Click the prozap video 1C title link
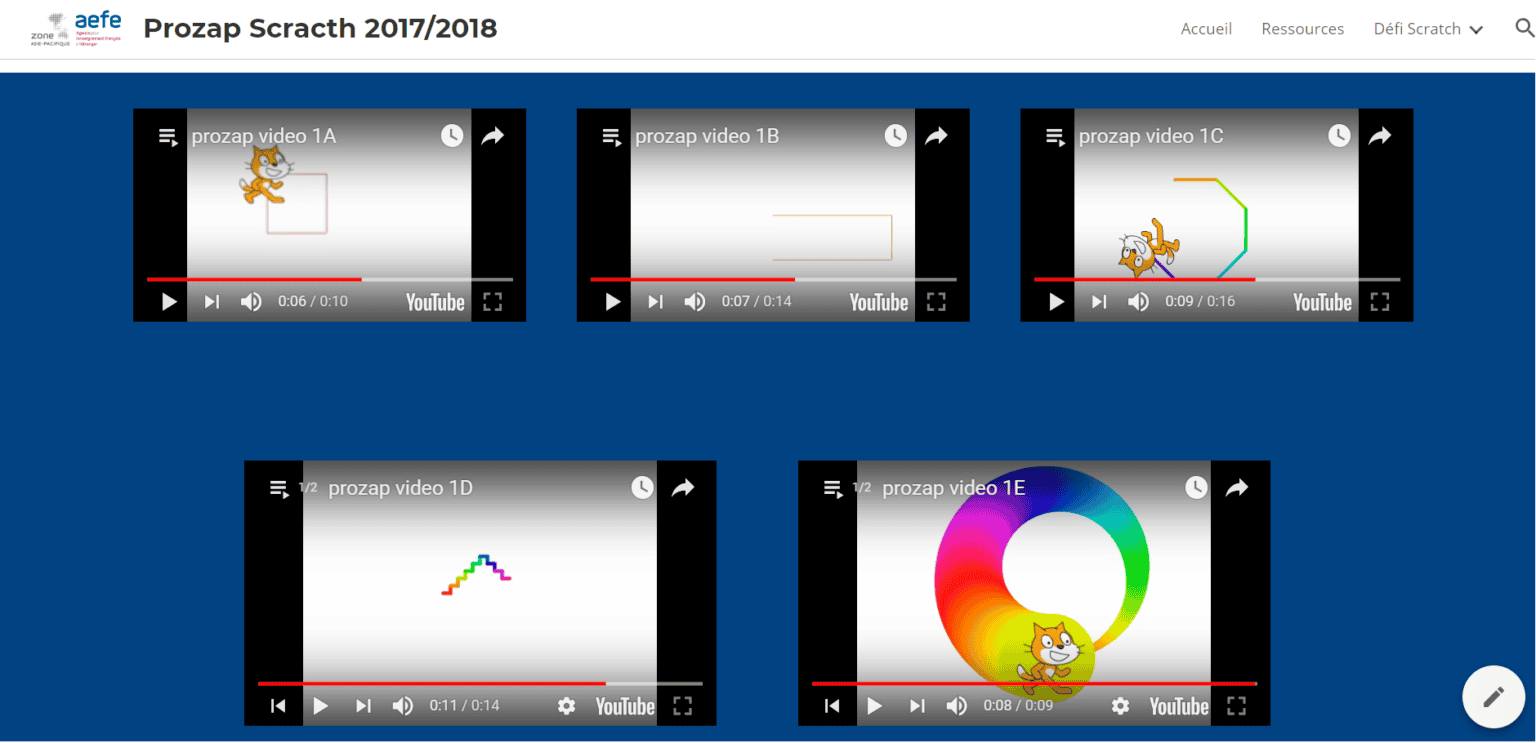 click(x=1150, y=136)
